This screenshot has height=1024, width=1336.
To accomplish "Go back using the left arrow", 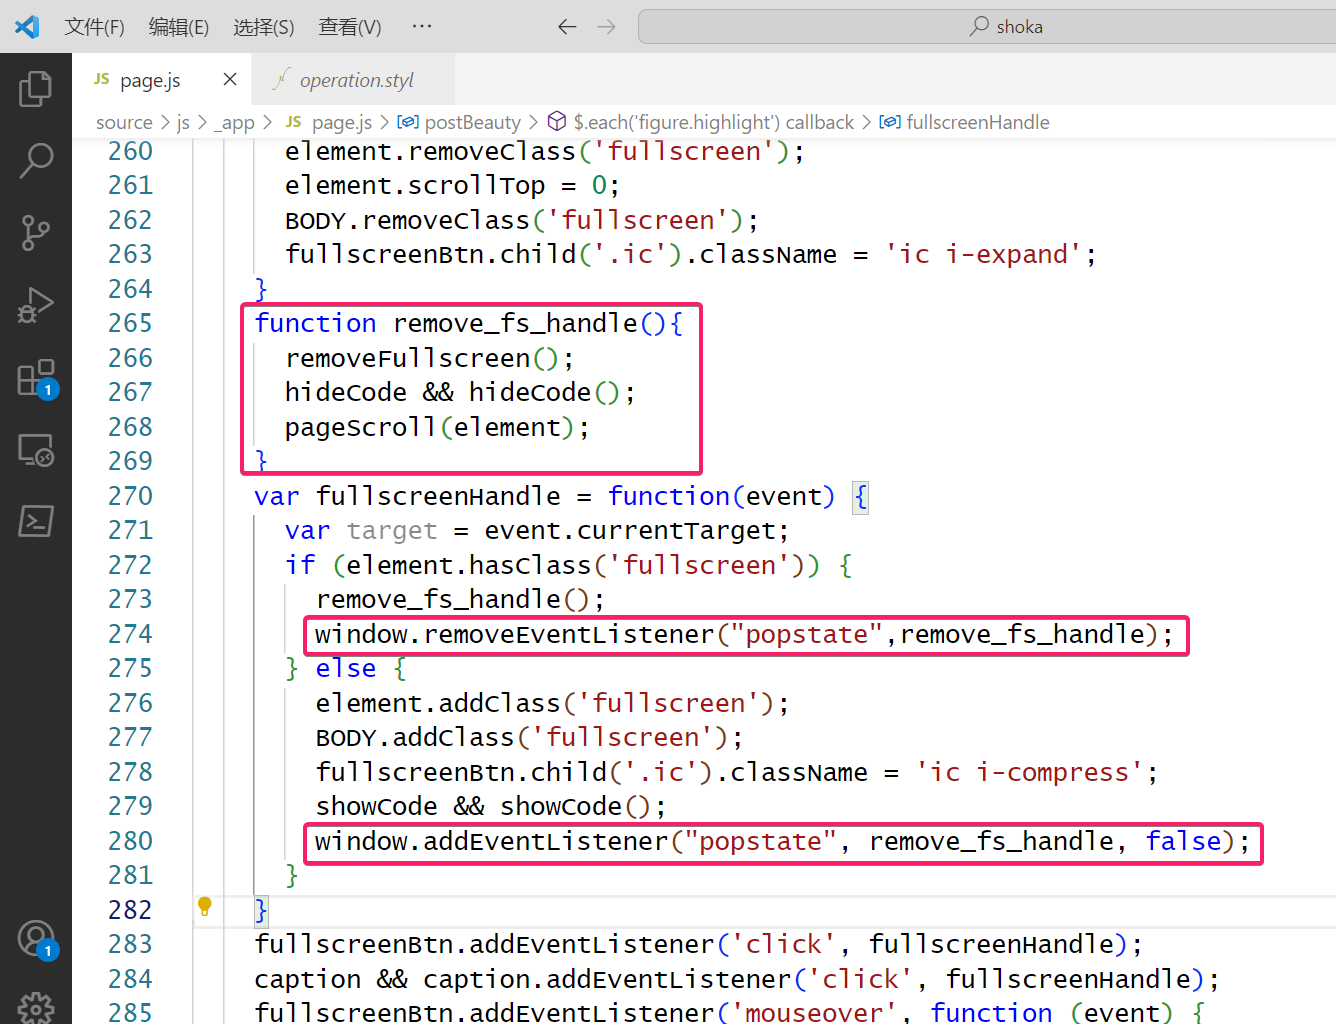I will 567,27.
